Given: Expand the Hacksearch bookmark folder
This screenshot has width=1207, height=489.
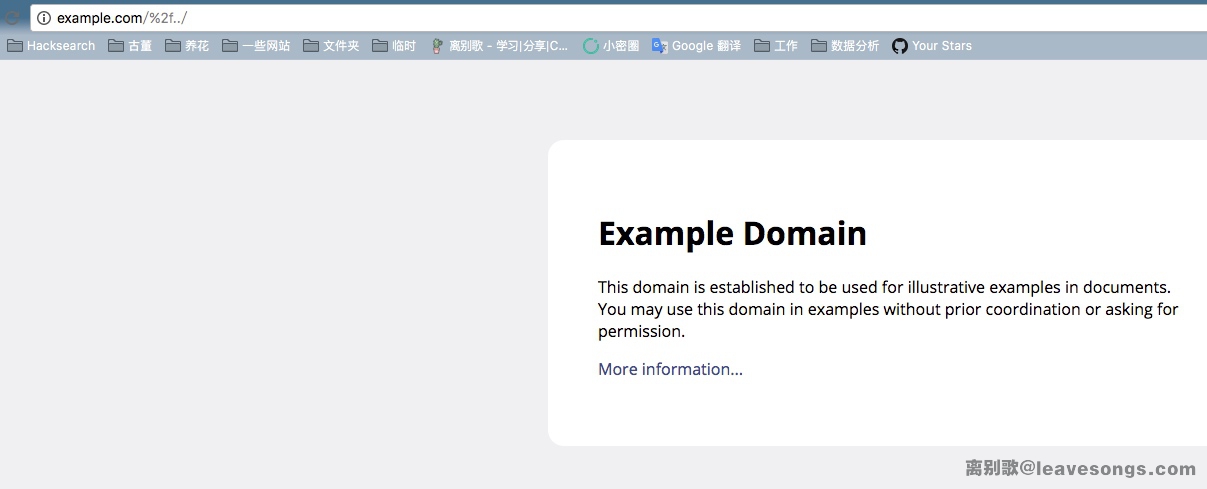Looking at the screenshot, I should (51, 46).
